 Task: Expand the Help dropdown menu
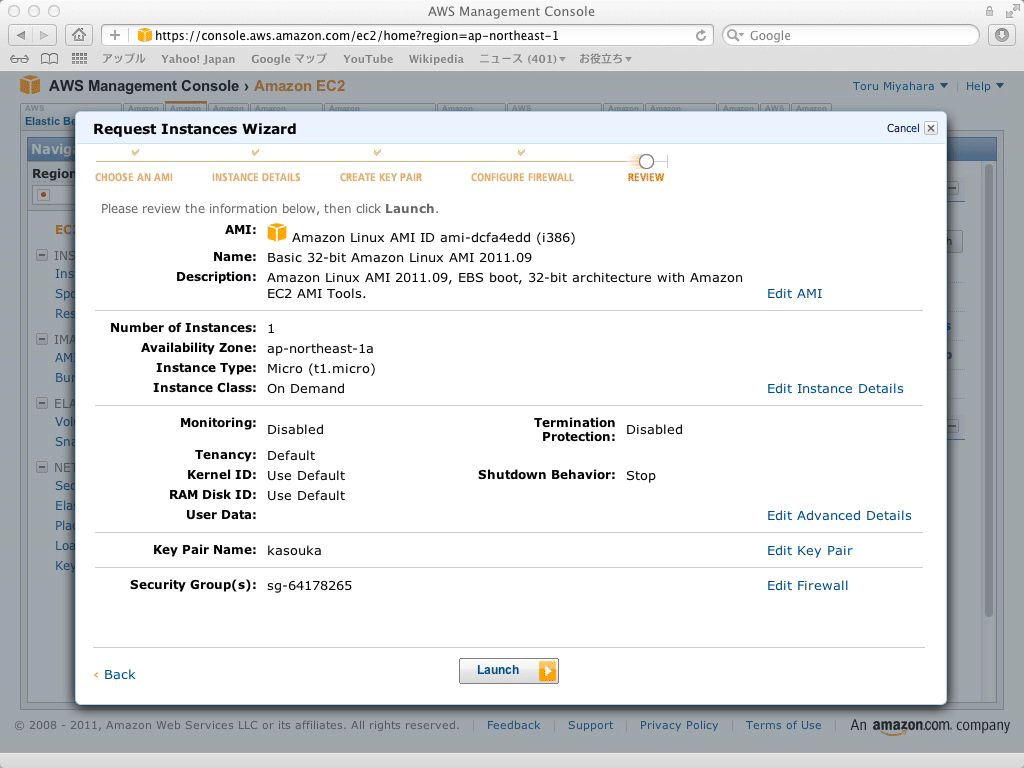tap(984, 86)
